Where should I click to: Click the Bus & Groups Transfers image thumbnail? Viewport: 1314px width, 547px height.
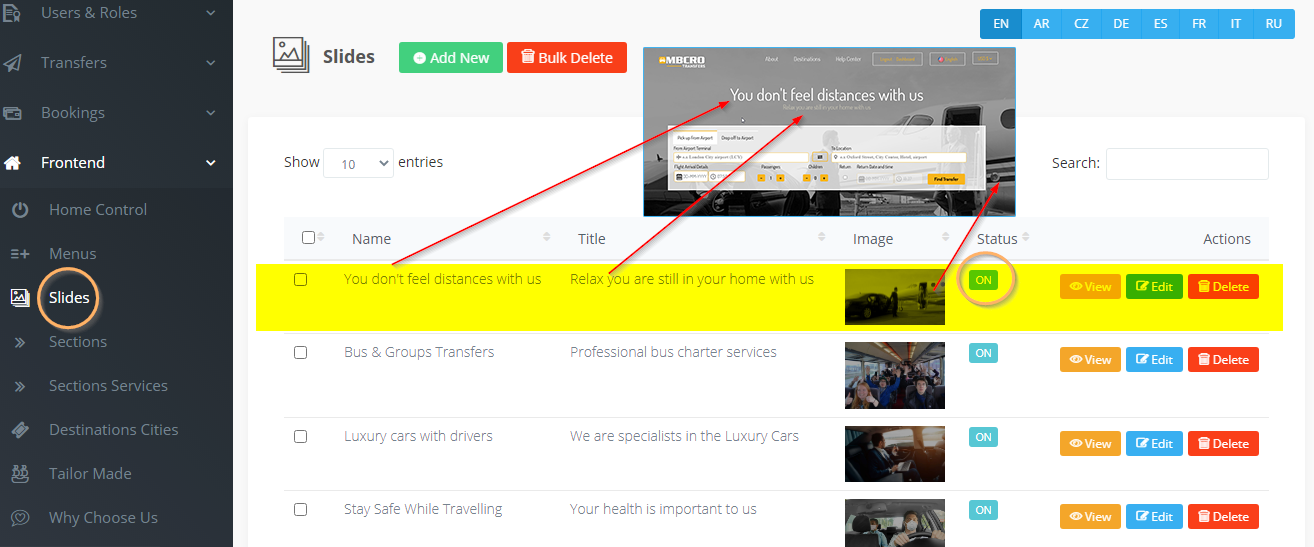coord(894,376)
